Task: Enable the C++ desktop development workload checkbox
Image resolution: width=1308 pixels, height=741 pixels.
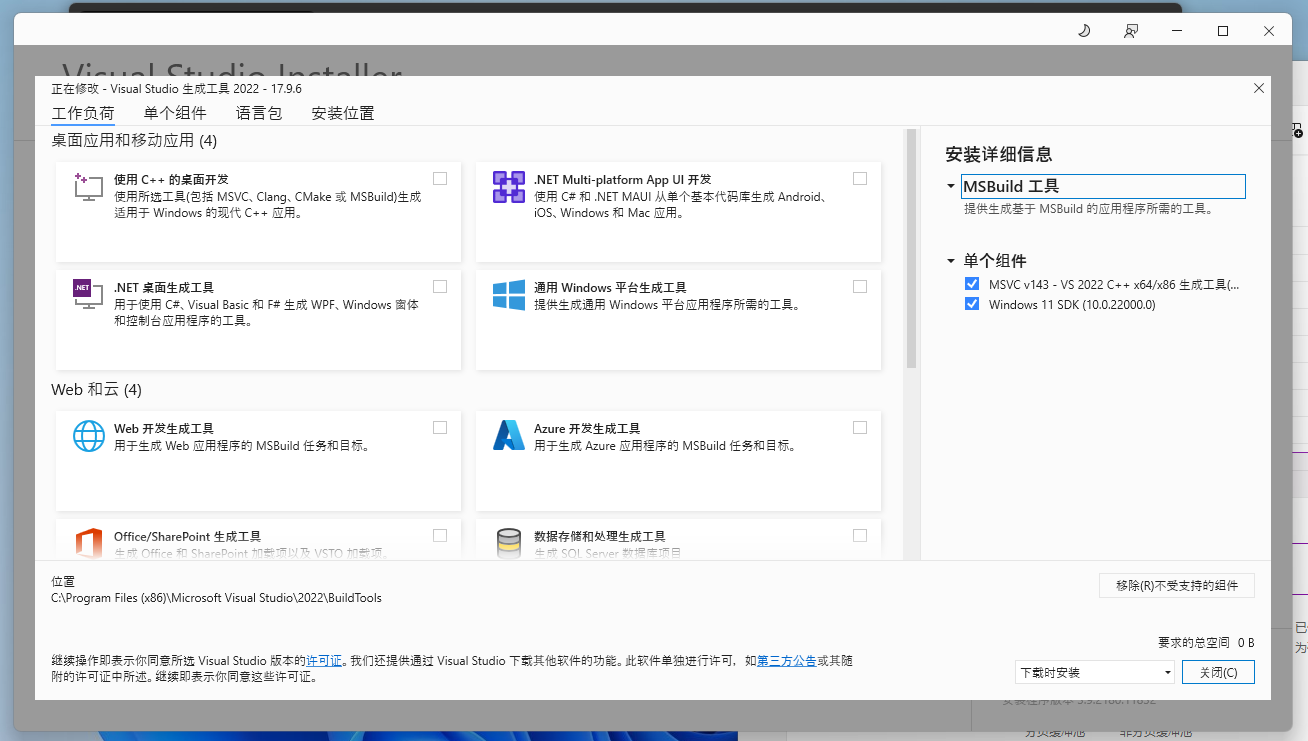Action: coord(440,178)
